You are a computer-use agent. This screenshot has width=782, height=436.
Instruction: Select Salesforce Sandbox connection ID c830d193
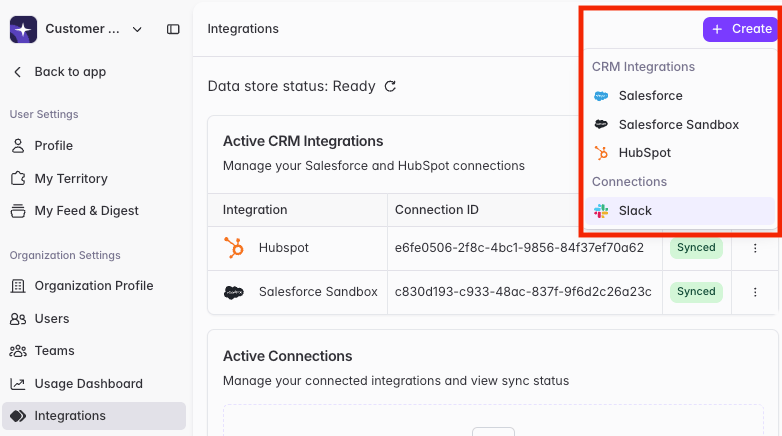523,292
